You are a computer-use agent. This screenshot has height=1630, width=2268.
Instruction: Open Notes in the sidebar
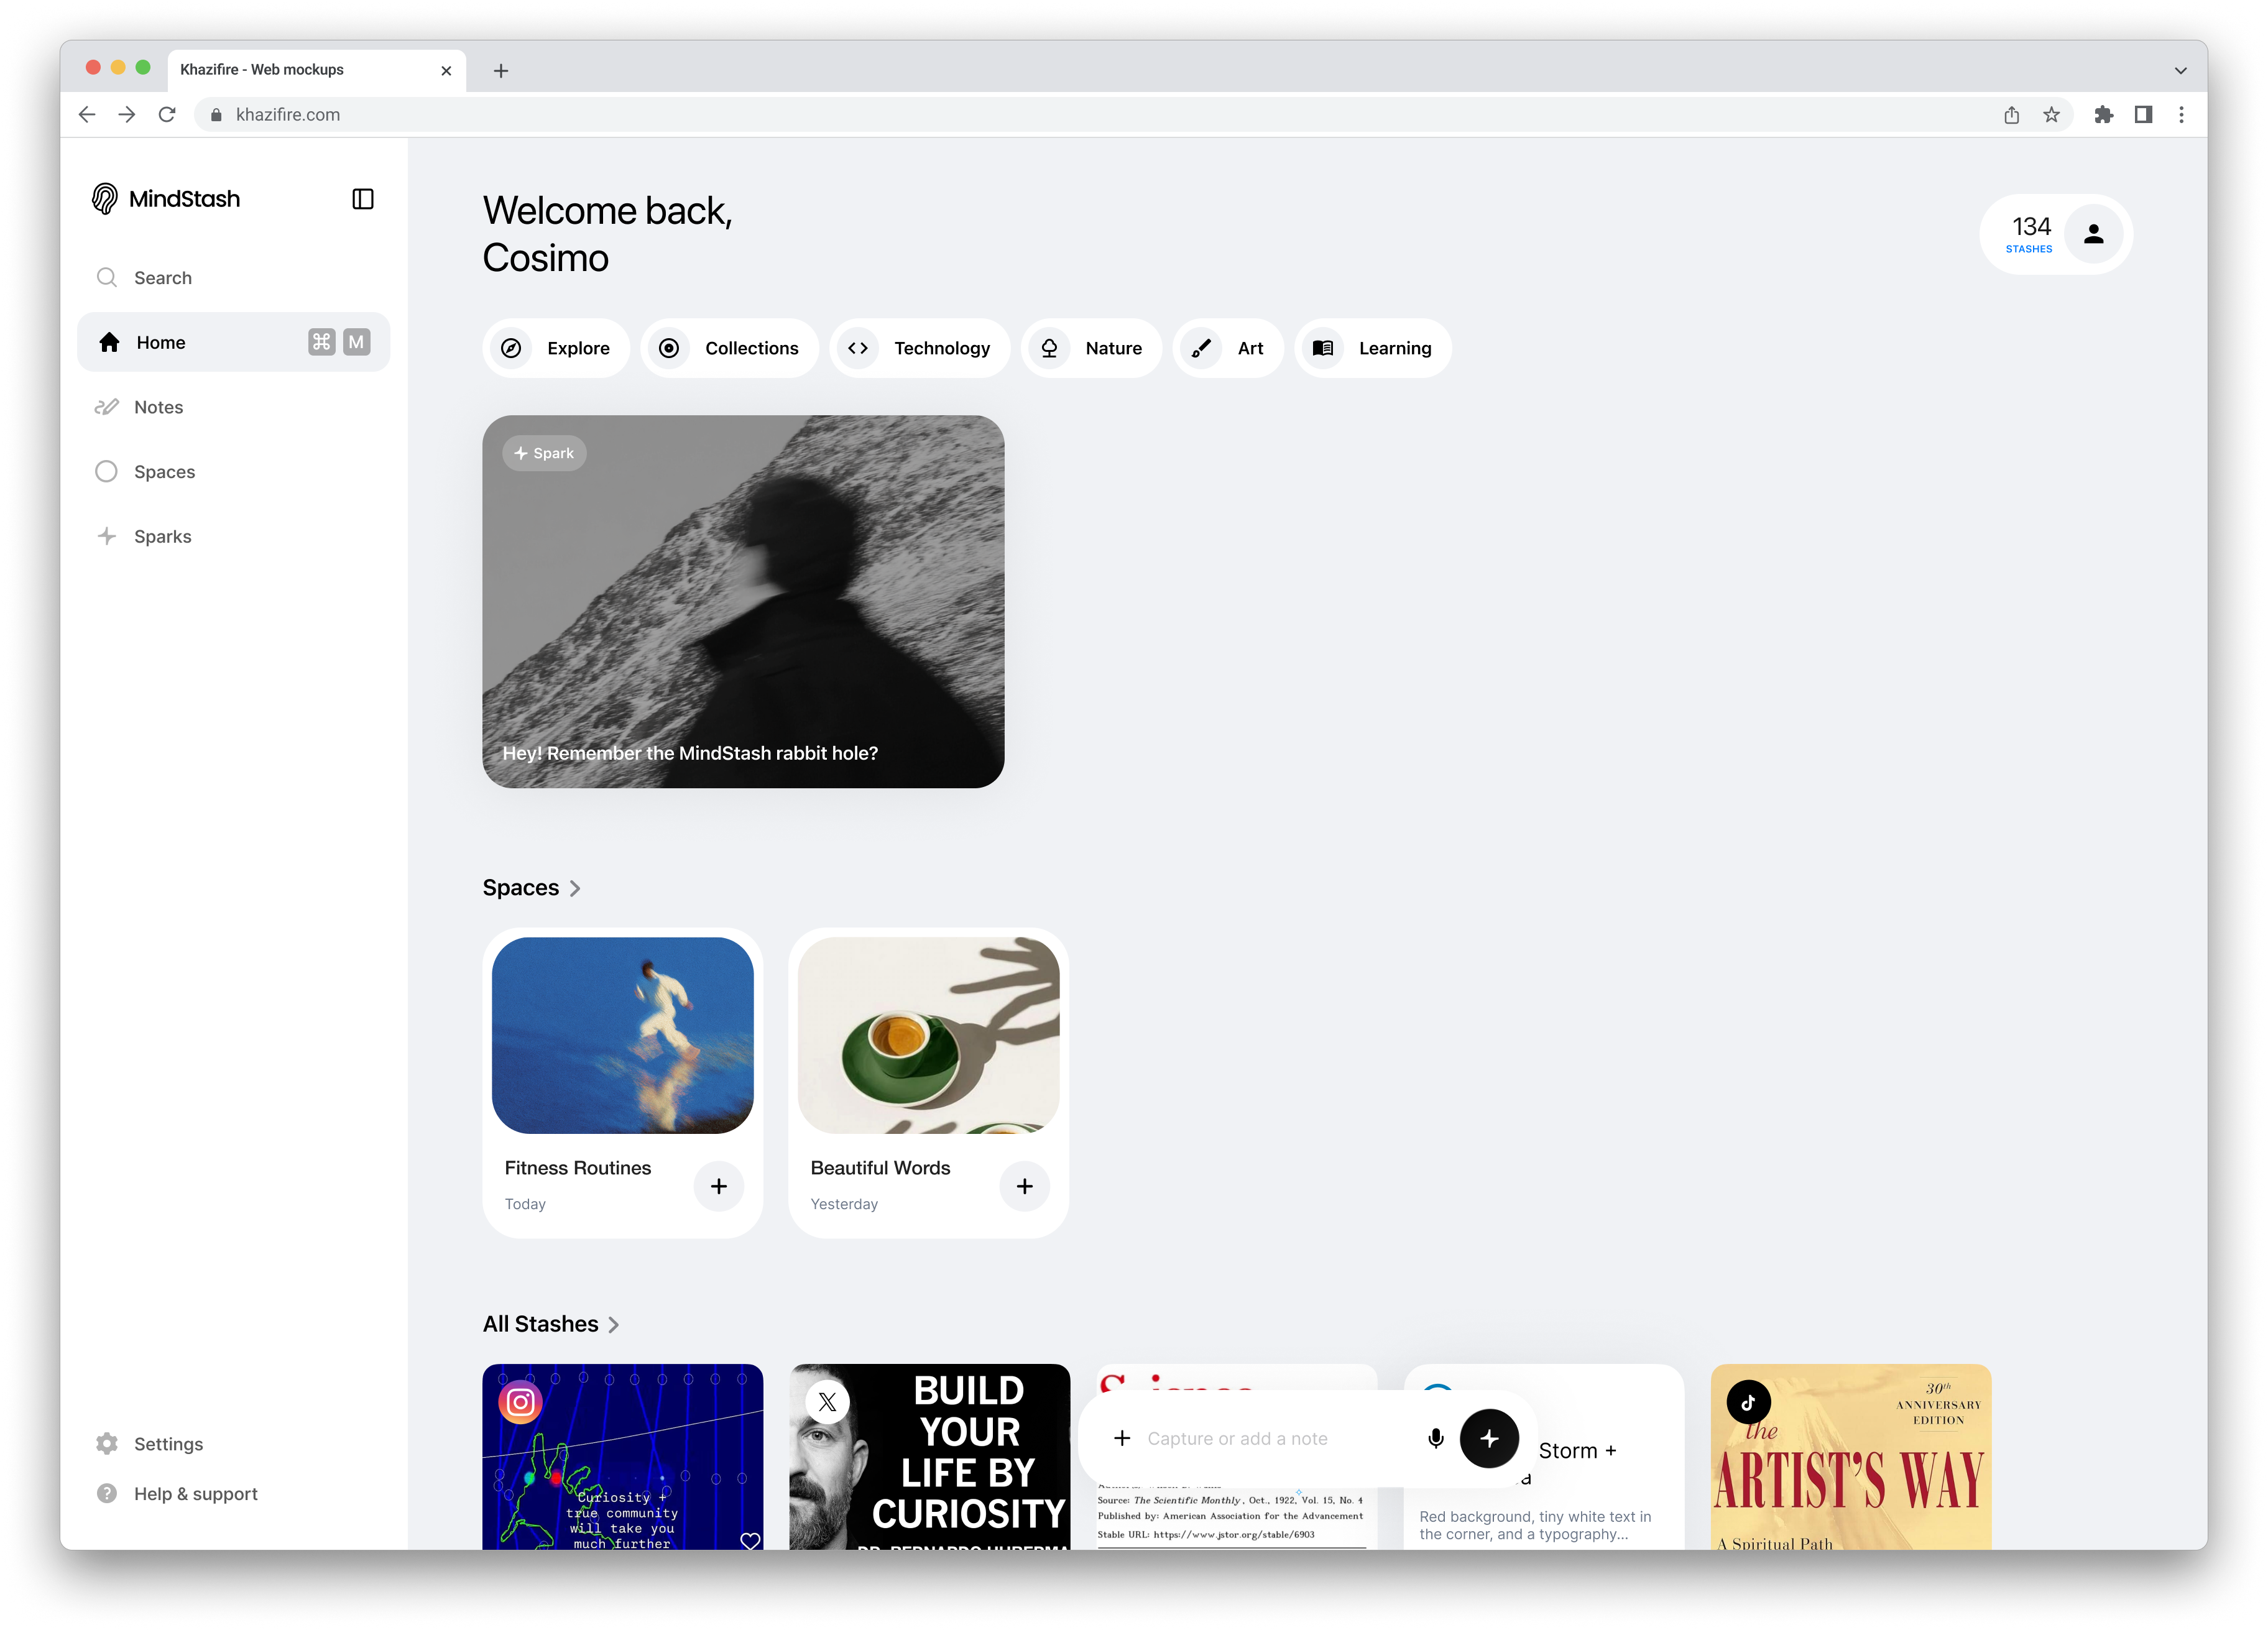(x=158, y=407)
